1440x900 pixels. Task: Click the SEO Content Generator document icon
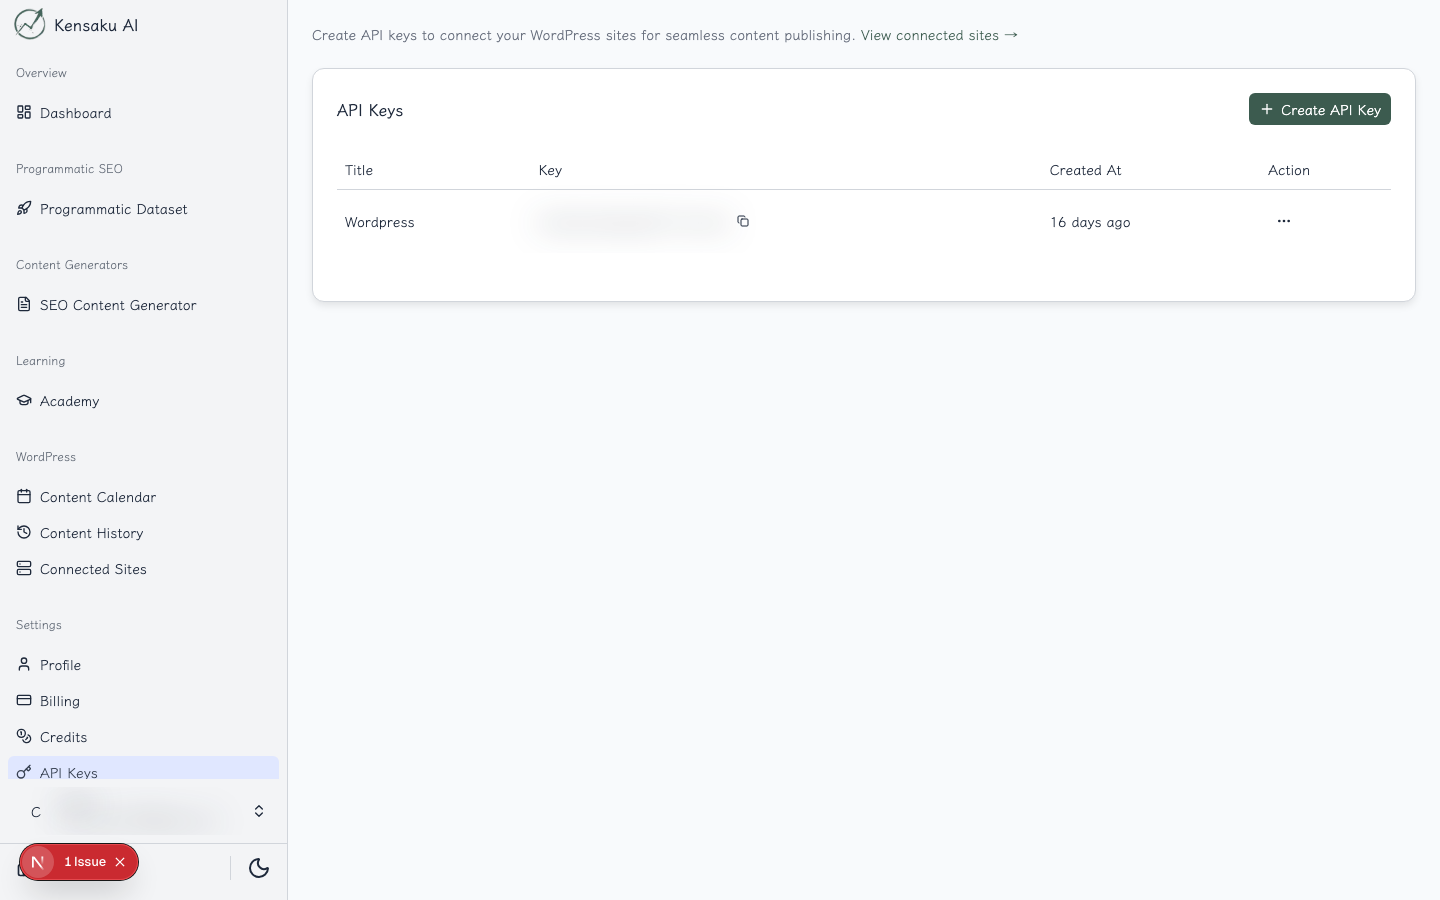click(x=24, y=304)
